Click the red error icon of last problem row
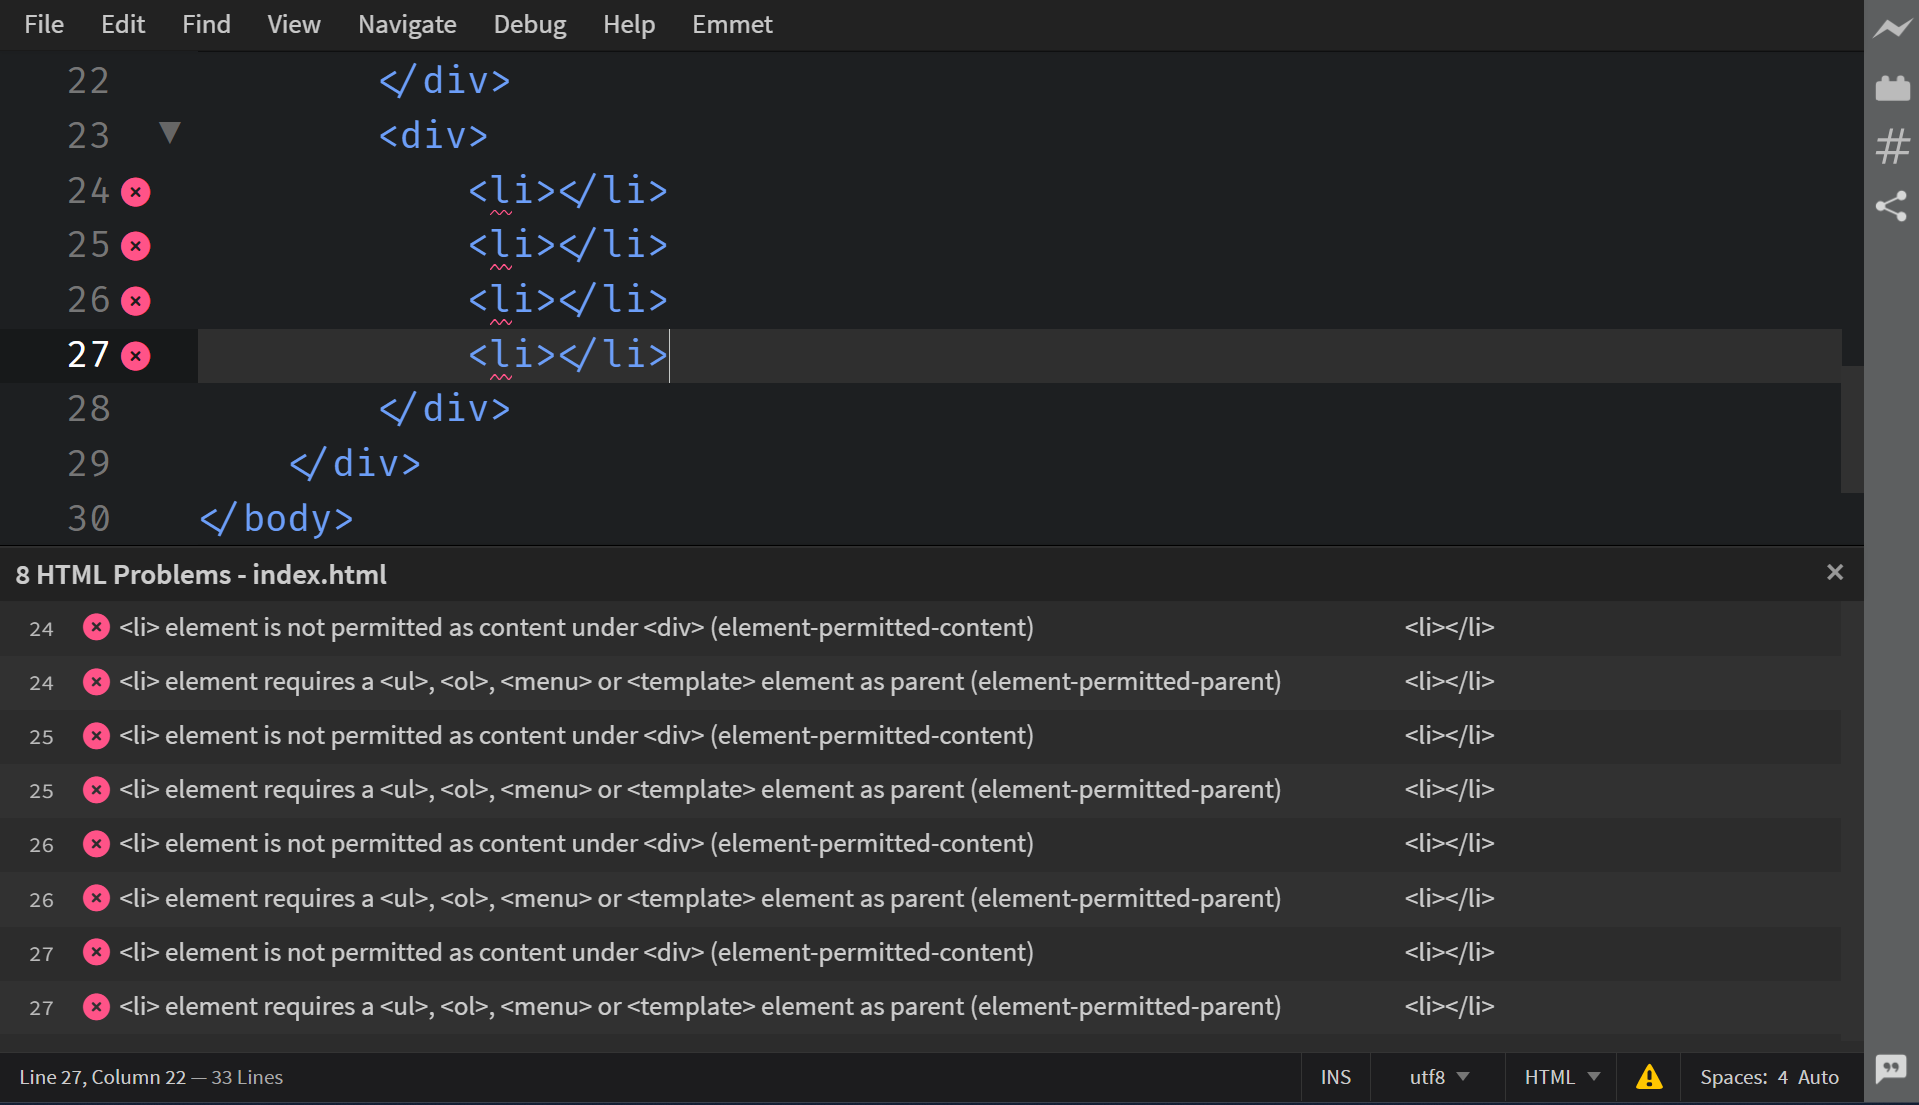 (x=96, y=1006)
